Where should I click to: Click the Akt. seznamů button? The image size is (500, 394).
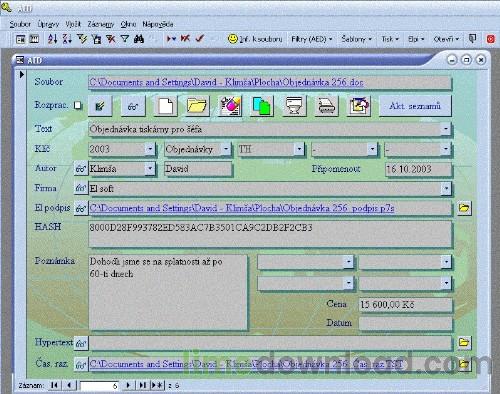coord(415,106)
